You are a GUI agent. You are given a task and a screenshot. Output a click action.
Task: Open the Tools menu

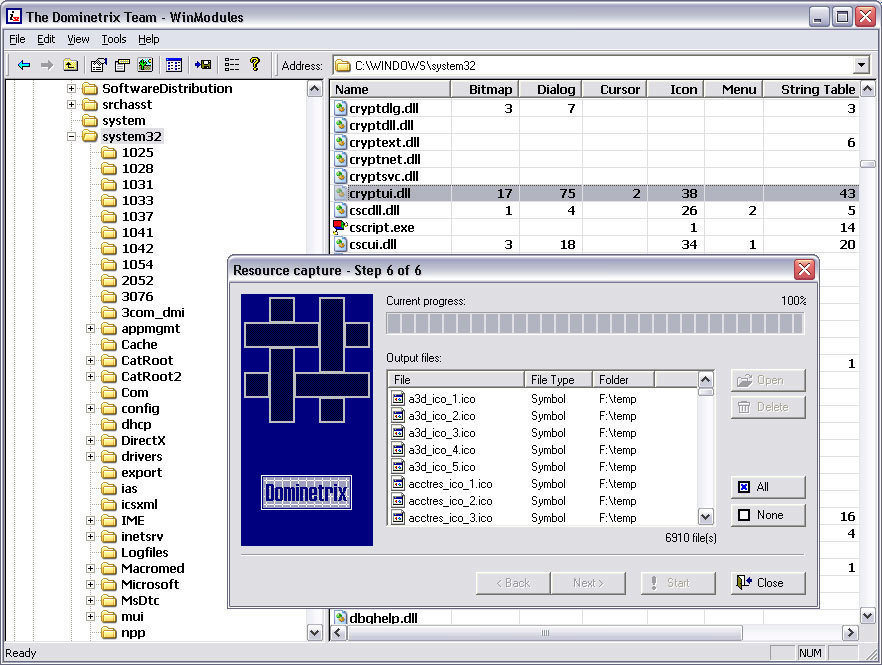114,39
